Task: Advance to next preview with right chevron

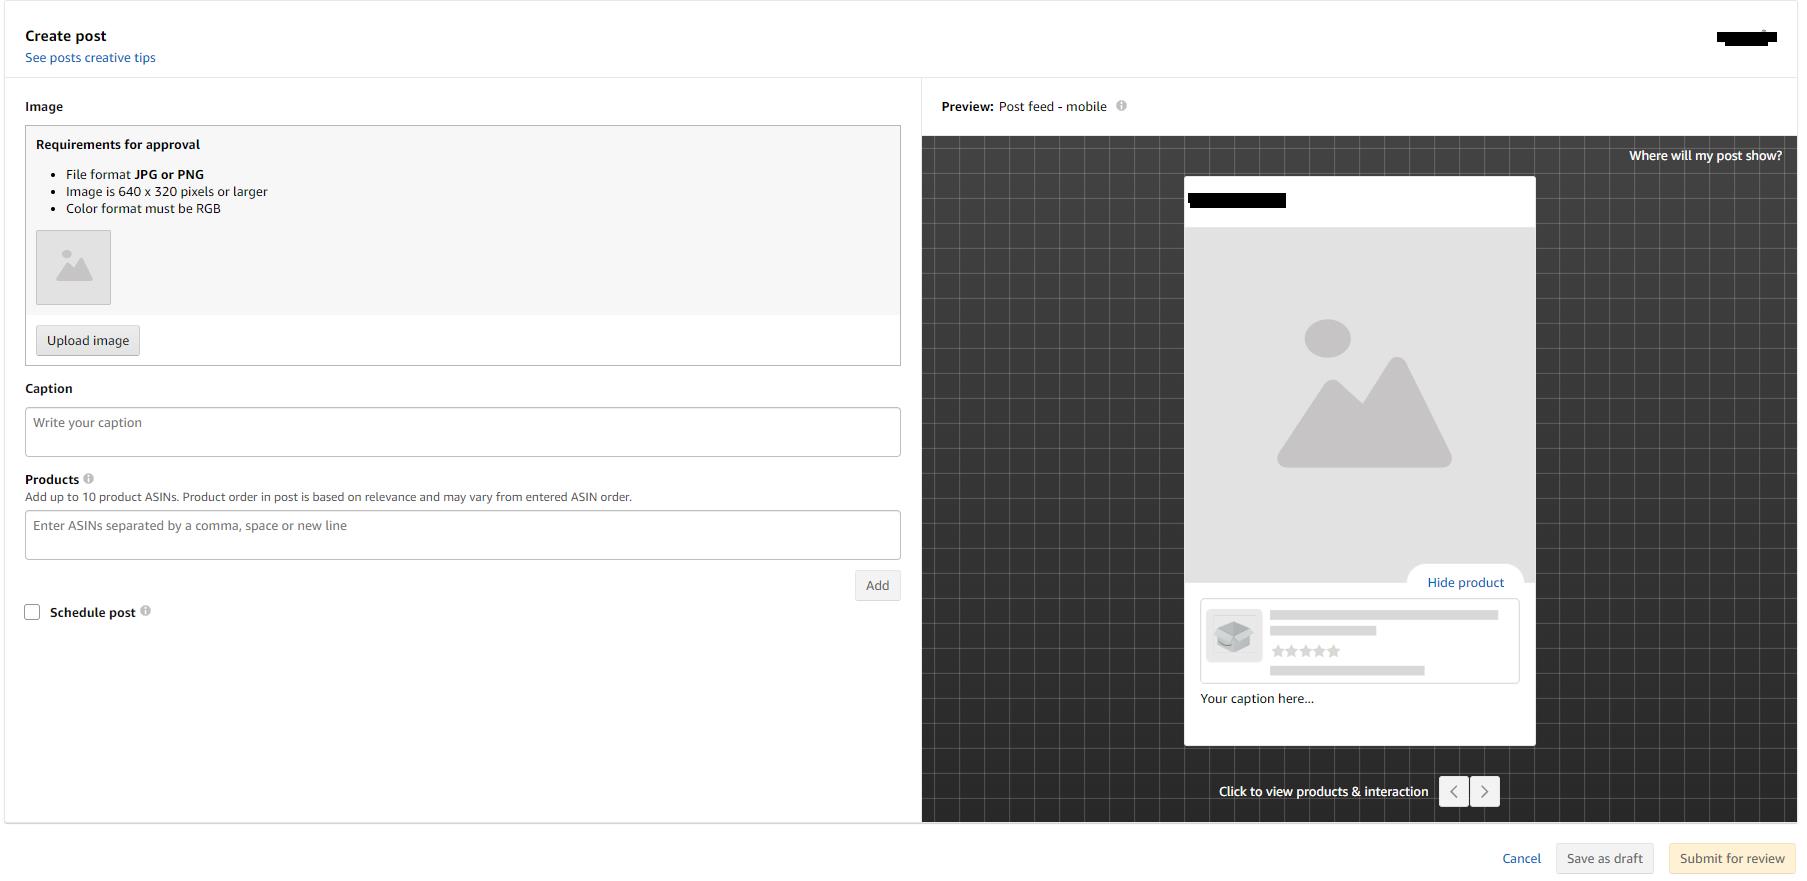Action: coord(1485,791)
